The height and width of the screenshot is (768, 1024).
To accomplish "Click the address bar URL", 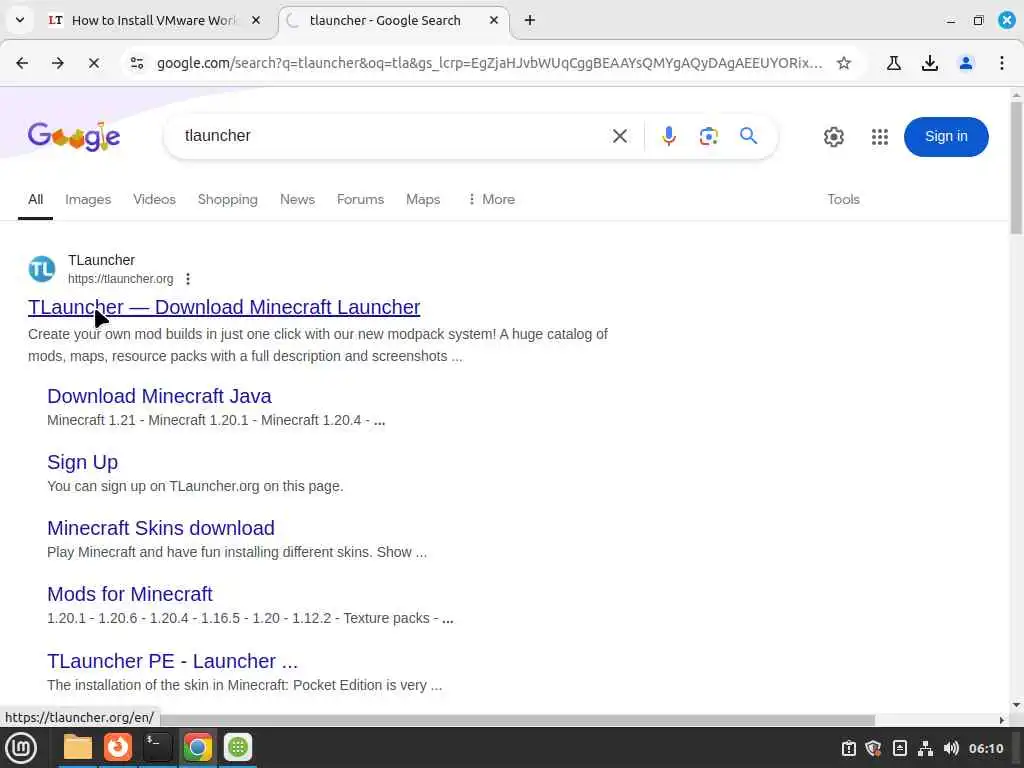I will 490,63.
